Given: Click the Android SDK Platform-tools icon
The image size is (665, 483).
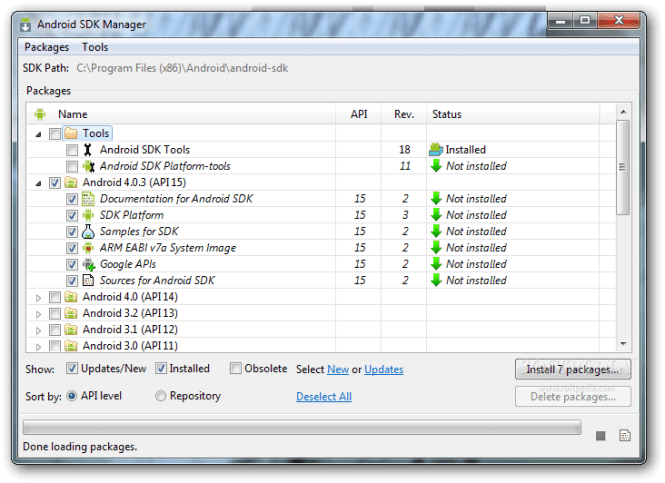Looking at the screenshot, I should coord(89,166).
